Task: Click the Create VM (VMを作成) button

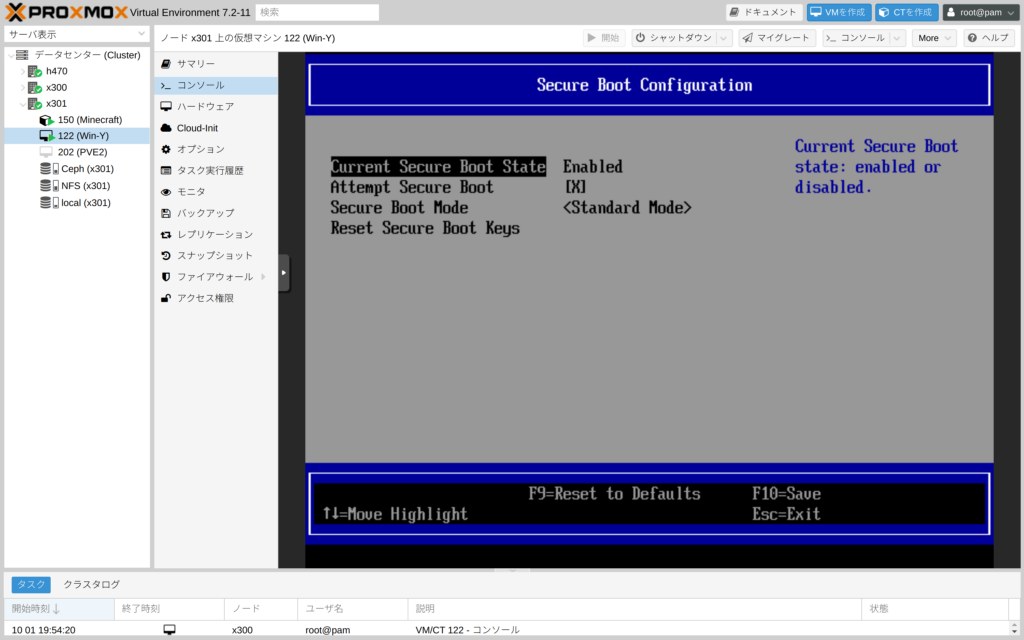Action: pyautogui.click(x=839, y=12)
